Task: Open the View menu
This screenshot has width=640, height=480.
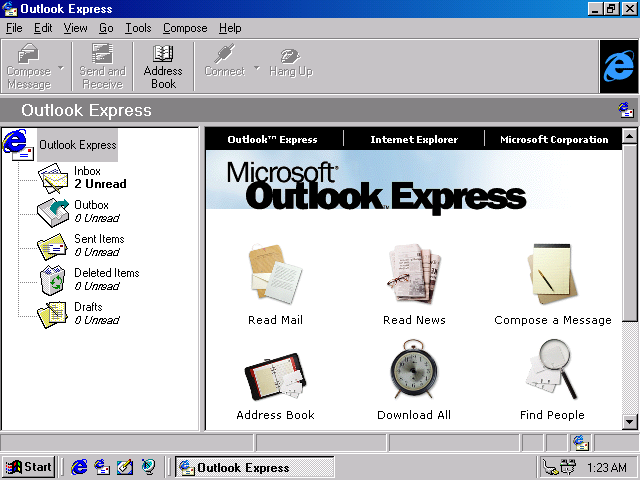Action: (x=76, y=28)
